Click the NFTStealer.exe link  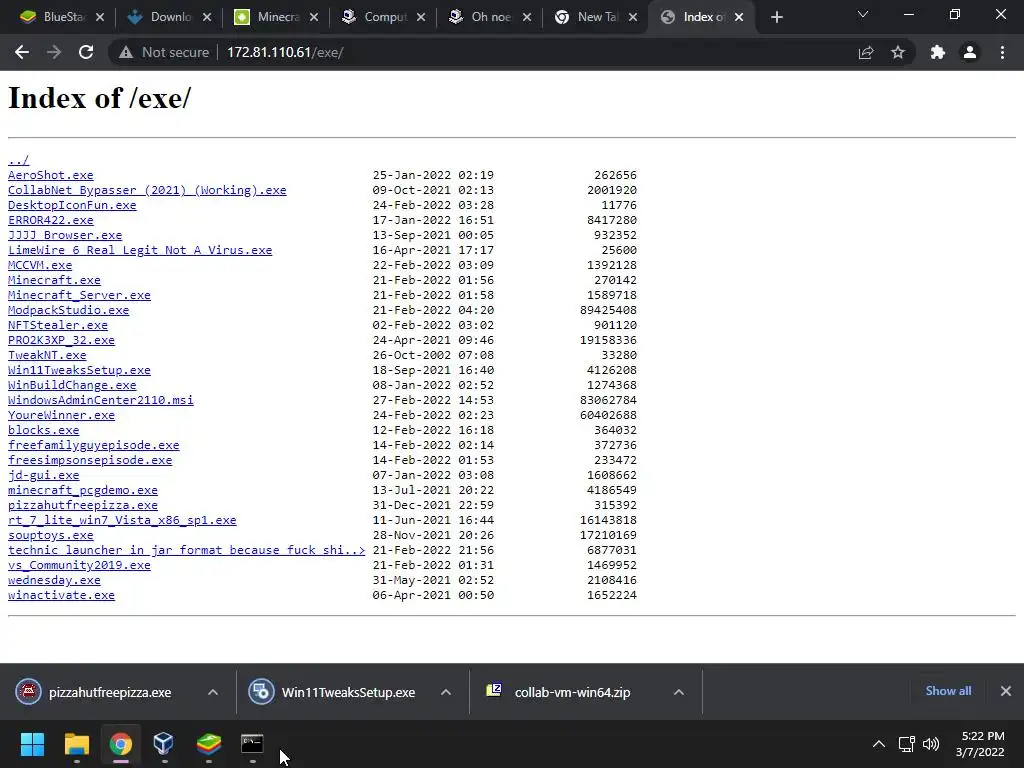[57, 325]
